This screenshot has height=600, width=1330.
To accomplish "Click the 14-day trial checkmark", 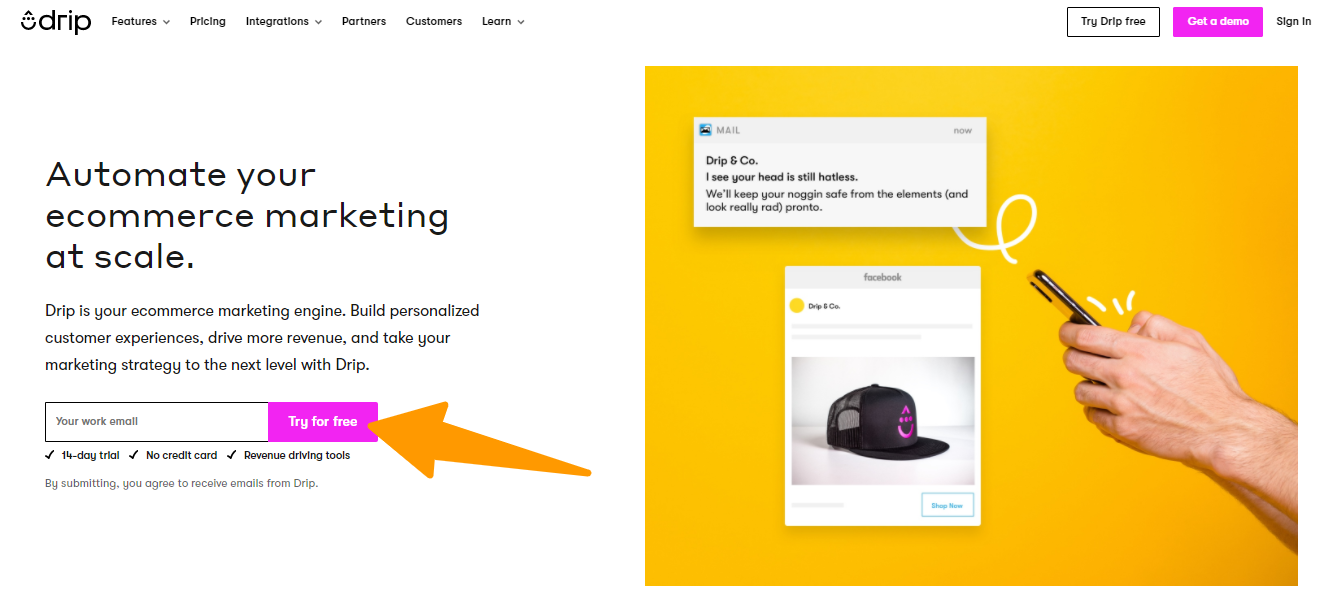I will click(50, 455).
